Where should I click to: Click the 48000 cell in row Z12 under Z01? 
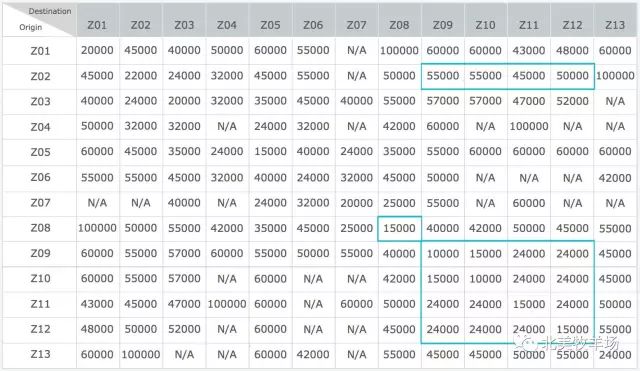click(97, 329)
